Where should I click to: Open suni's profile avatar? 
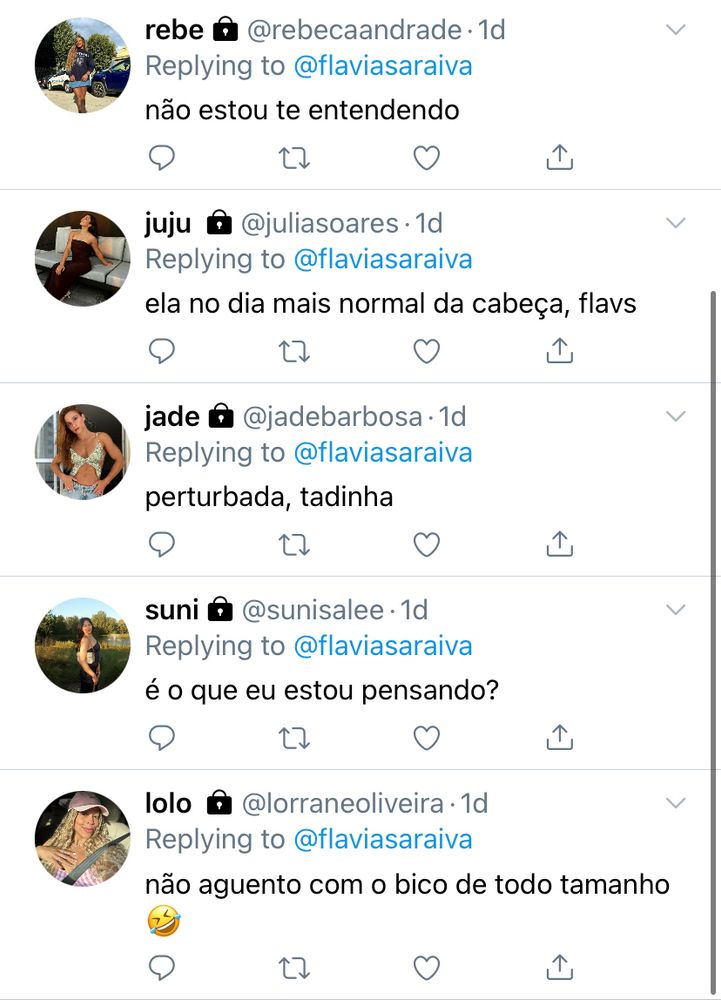point(82,645)
